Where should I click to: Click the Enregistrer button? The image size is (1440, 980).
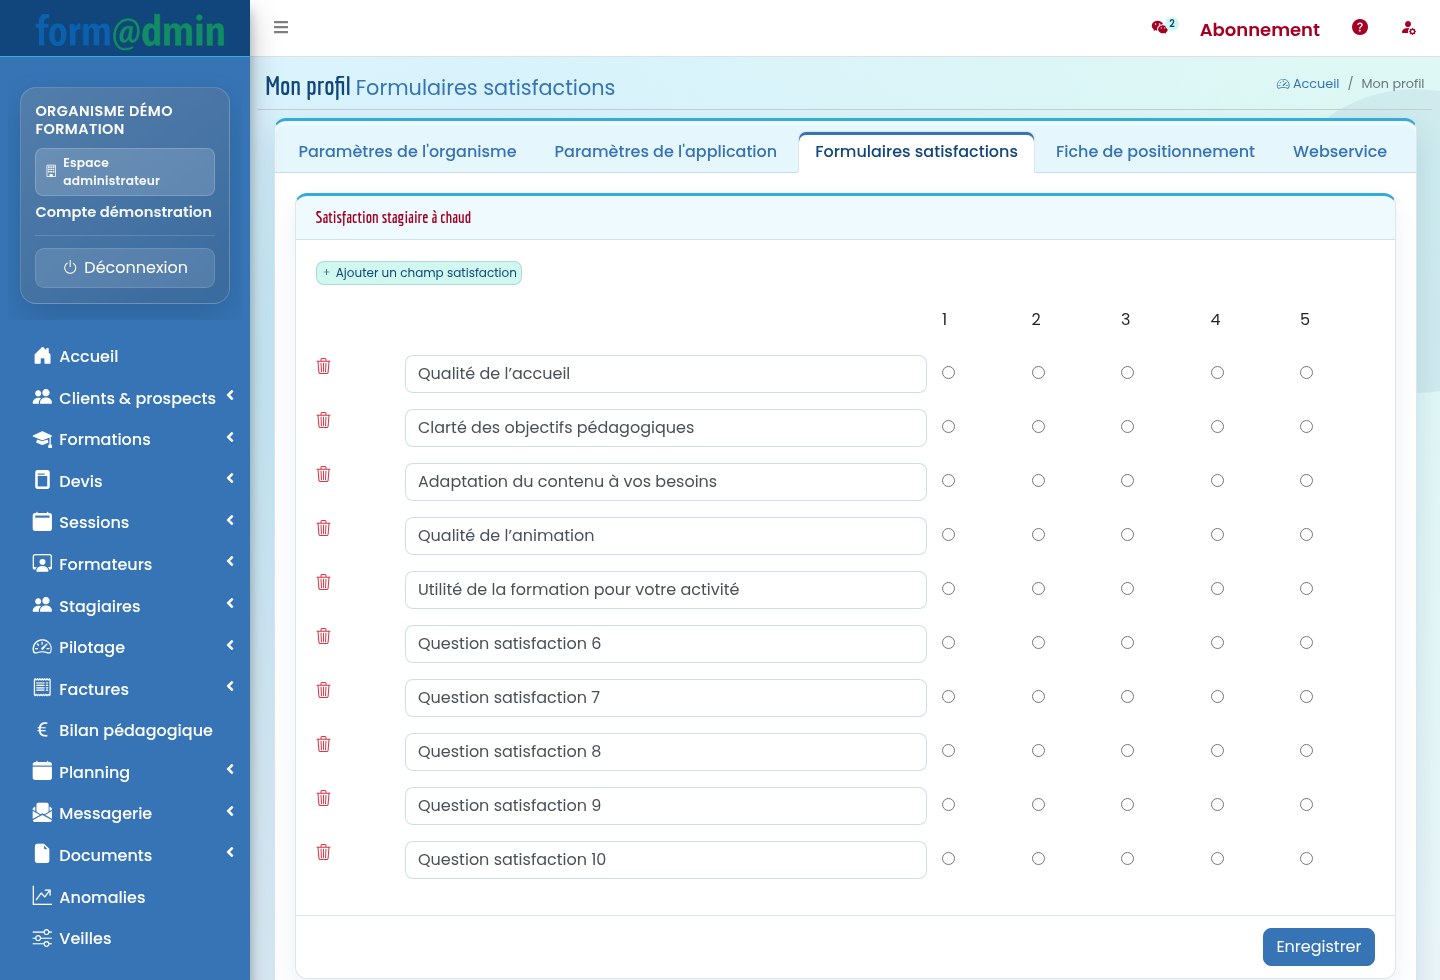click(x=1318, y=947)
